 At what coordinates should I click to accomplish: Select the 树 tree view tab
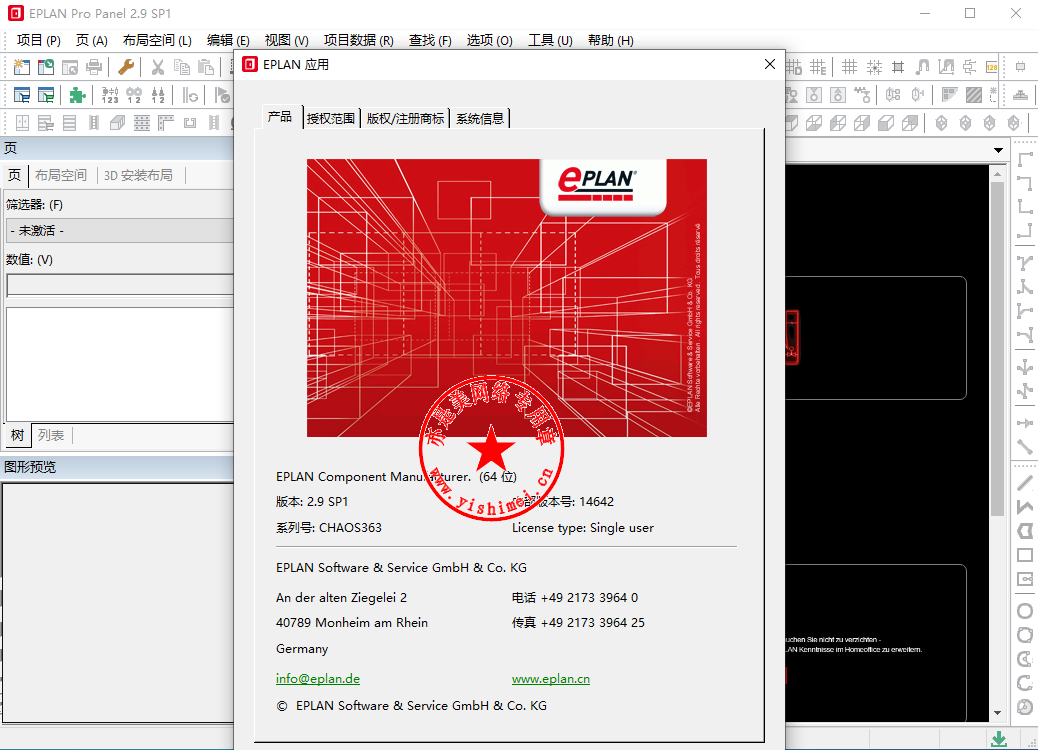click(x=17, y=436)
